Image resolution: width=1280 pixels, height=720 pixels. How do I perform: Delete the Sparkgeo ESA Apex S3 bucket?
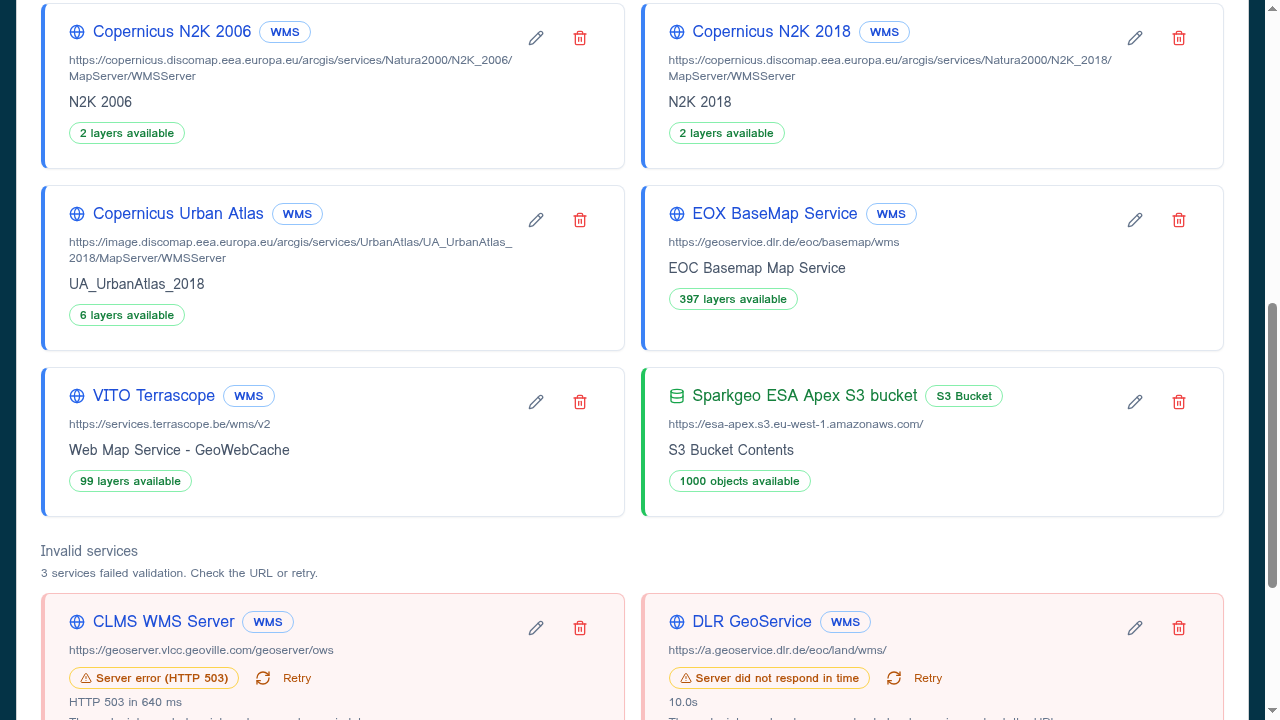[1179, 402]
